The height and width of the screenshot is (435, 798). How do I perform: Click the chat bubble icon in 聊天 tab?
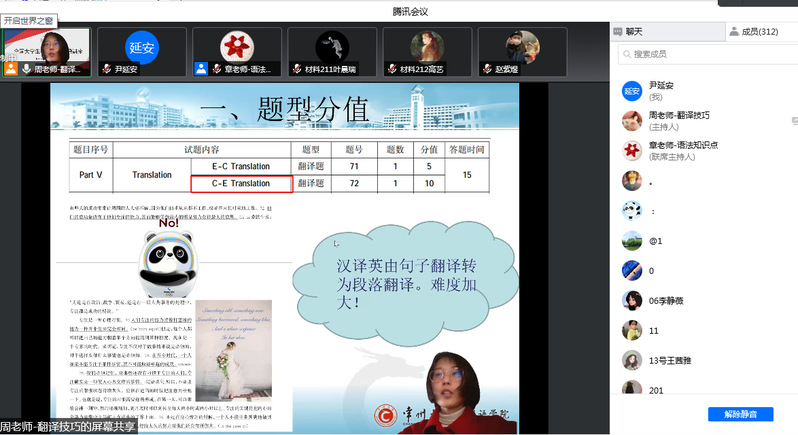[618, 32]
